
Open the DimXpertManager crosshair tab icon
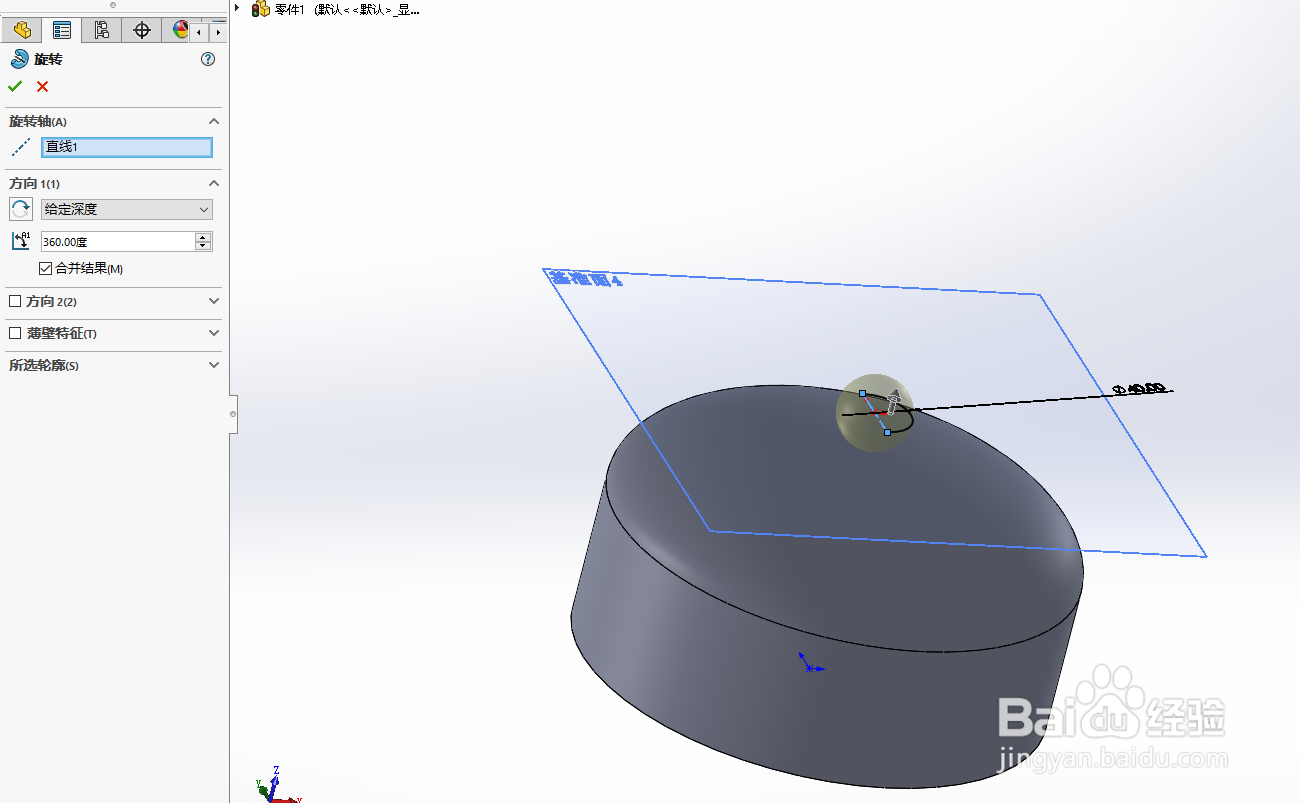point(141,30)
